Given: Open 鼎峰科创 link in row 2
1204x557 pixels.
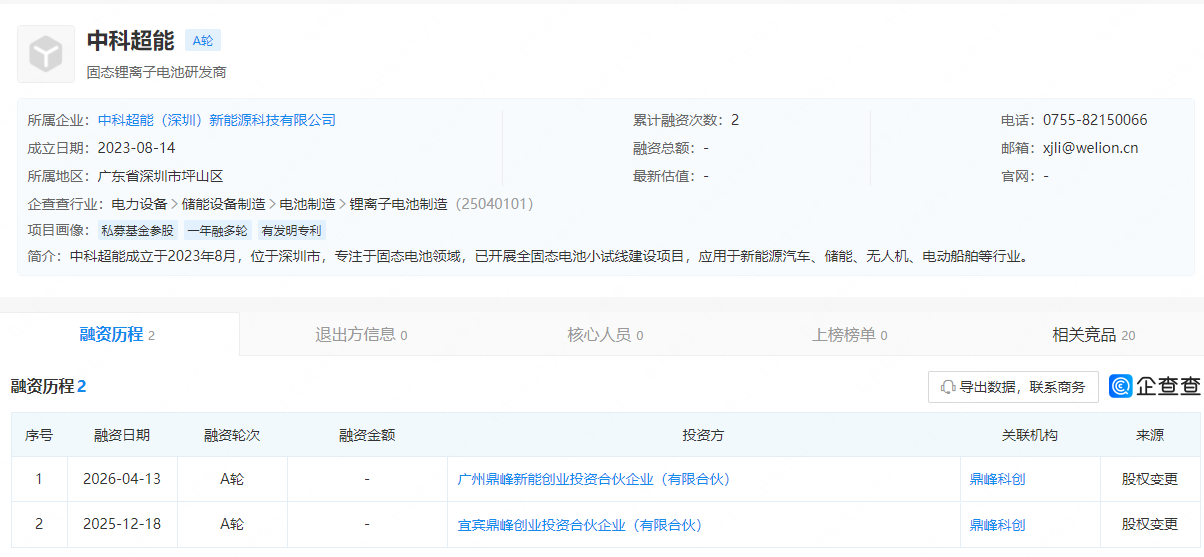Looking at the screenshot, I should tap(997, 525).
